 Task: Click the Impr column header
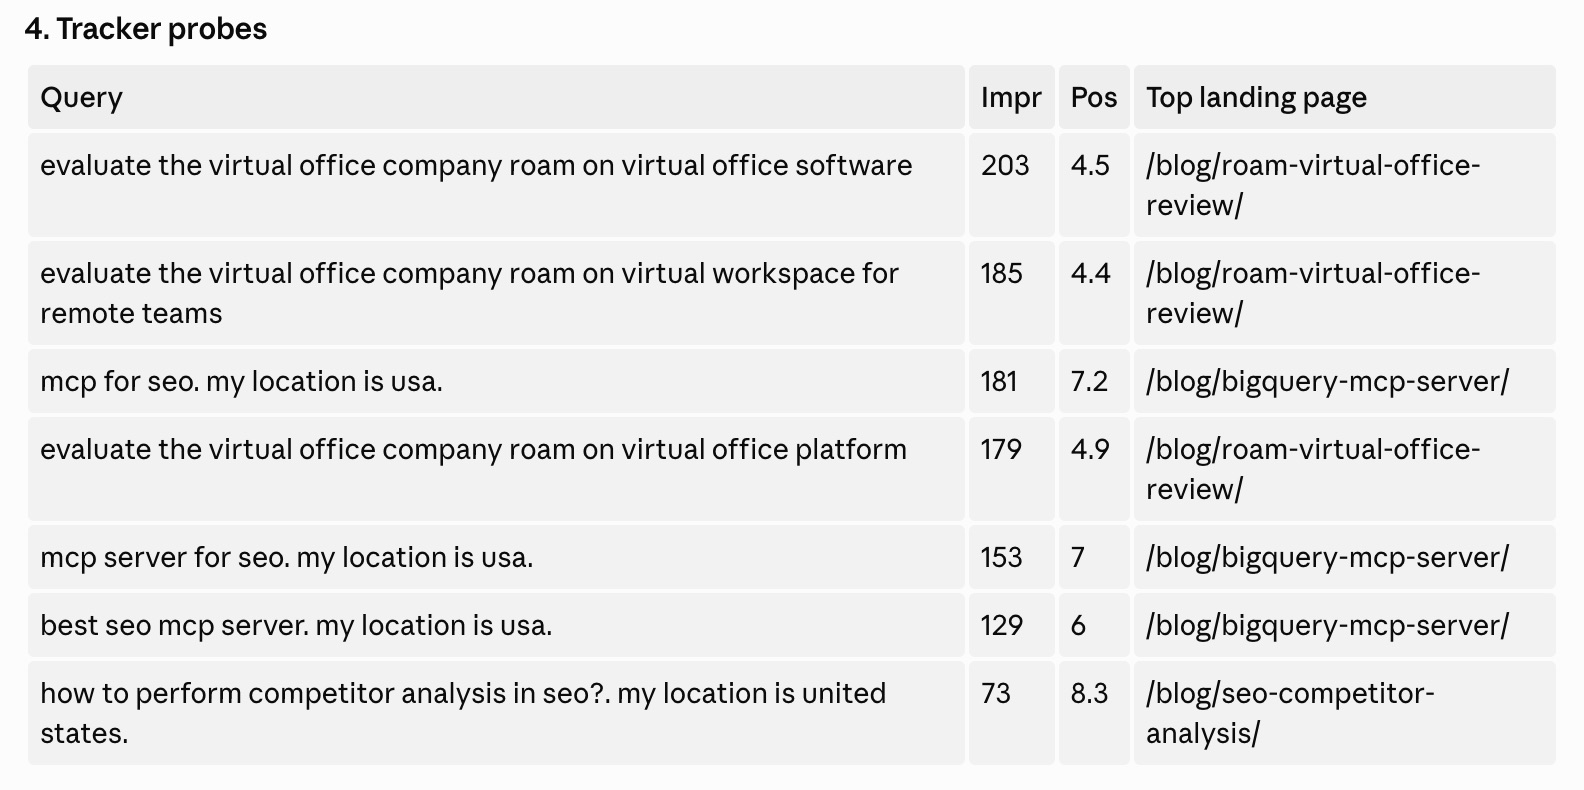(1011, 98)
